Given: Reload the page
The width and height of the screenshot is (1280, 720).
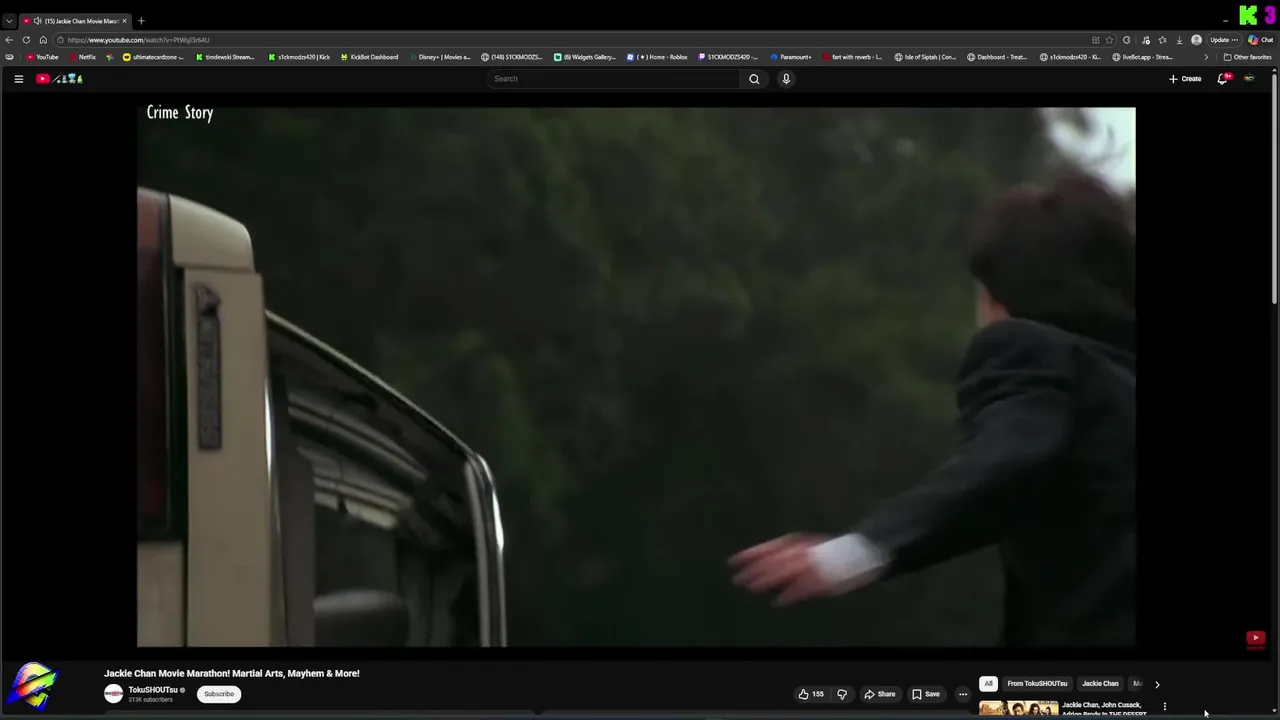Looking at the screenshot, I should click(x=26, y=40).
